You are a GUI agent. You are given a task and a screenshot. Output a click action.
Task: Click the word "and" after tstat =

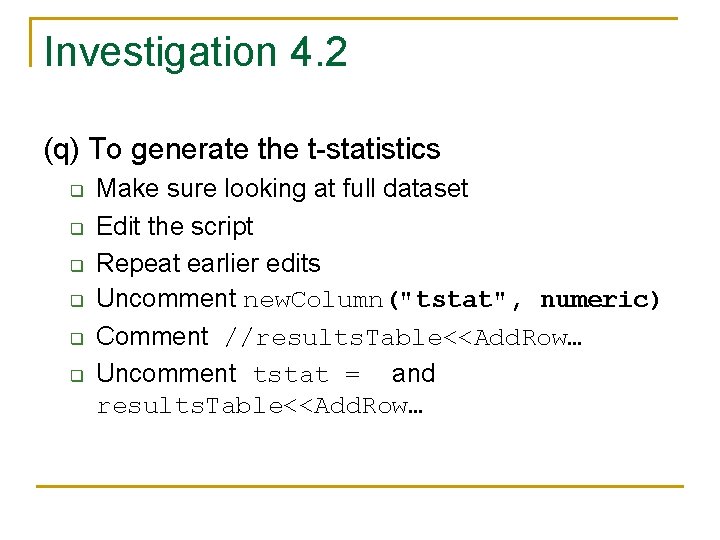coord(413,374)
